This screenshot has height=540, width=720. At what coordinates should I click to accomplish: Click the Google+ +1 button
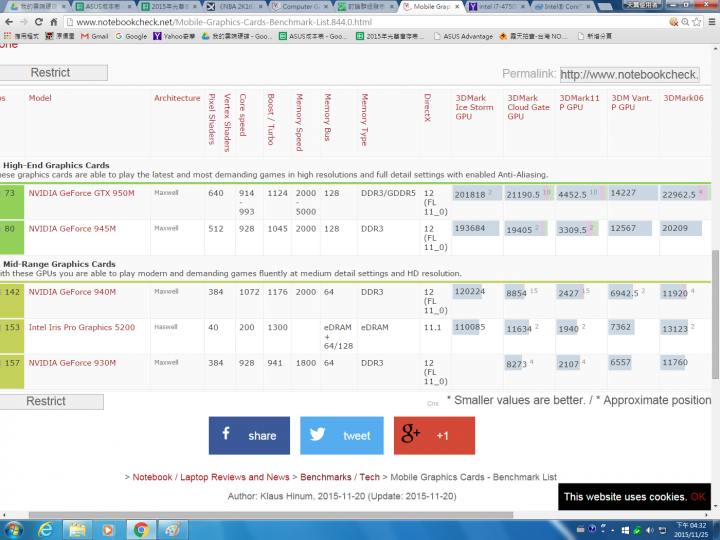pos(434,436)
